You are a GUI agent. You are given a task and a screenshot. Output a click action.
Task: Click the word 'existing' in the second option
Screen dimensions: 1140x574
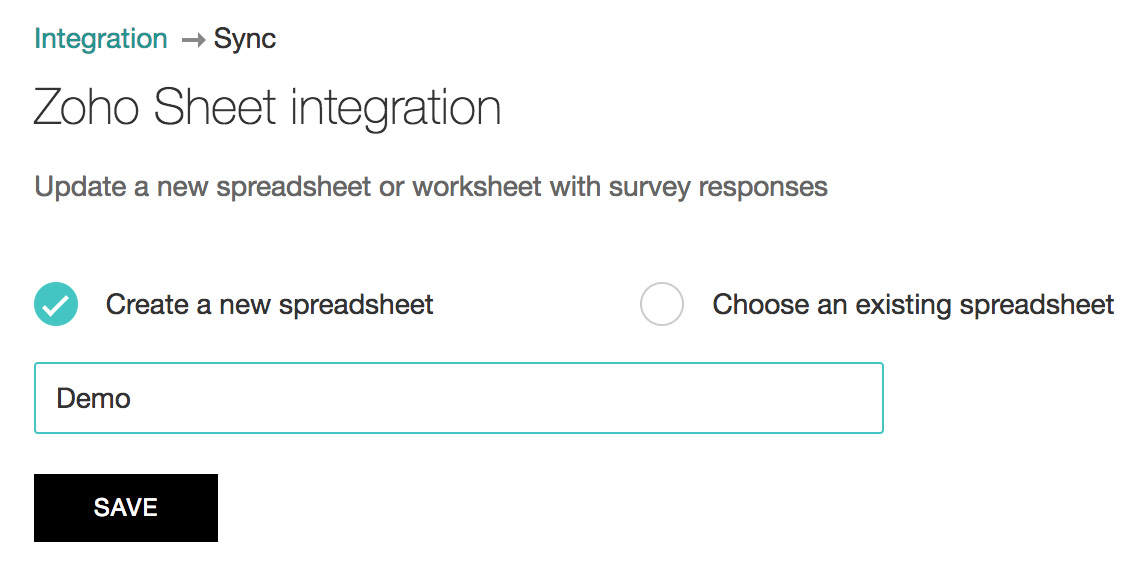click(x=903, y=304)
